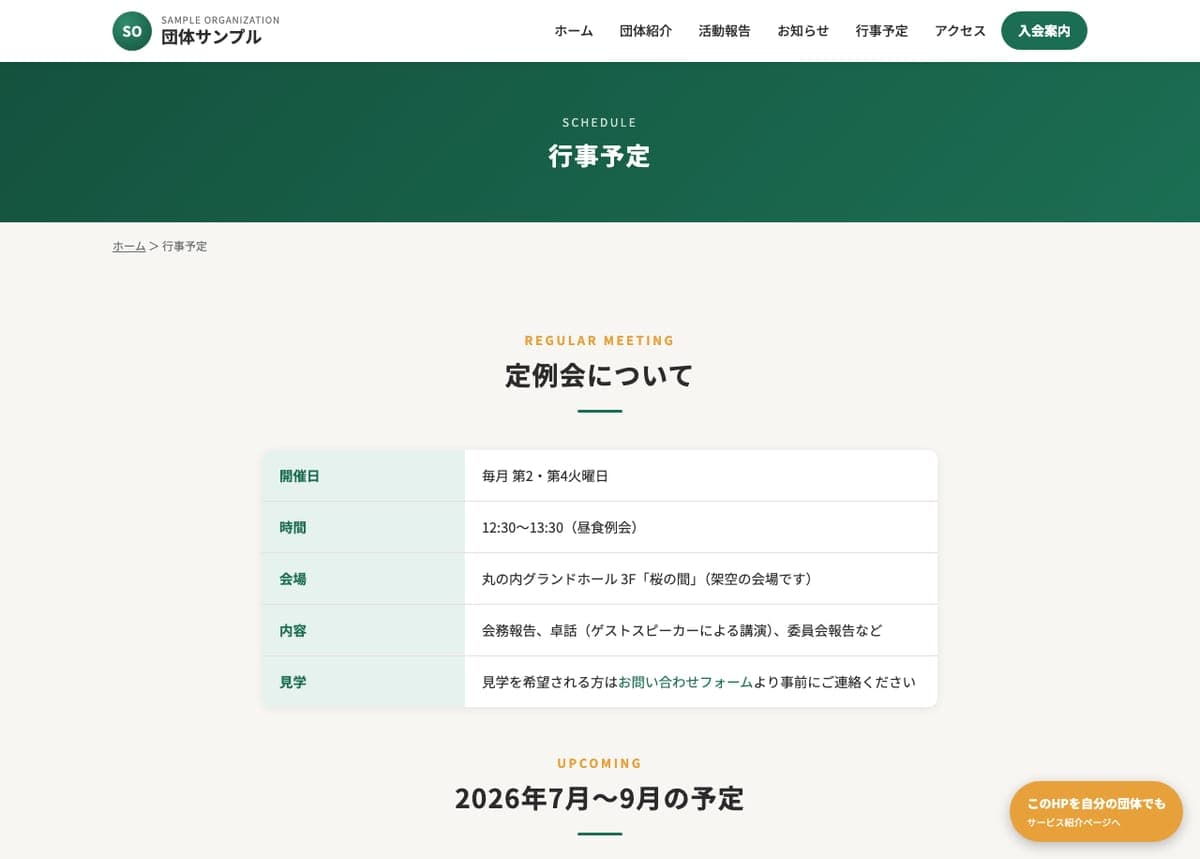This screenshot has width=1200, height=859.
Task: Go to ホーム in the navigation bar
Action: point(574,31)
